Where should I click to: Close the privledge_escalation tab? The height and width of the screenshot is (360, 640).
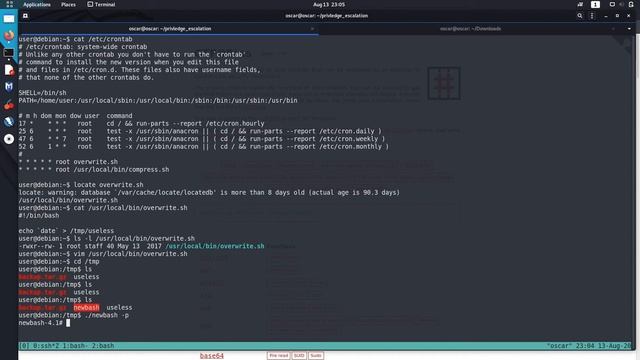312,29
